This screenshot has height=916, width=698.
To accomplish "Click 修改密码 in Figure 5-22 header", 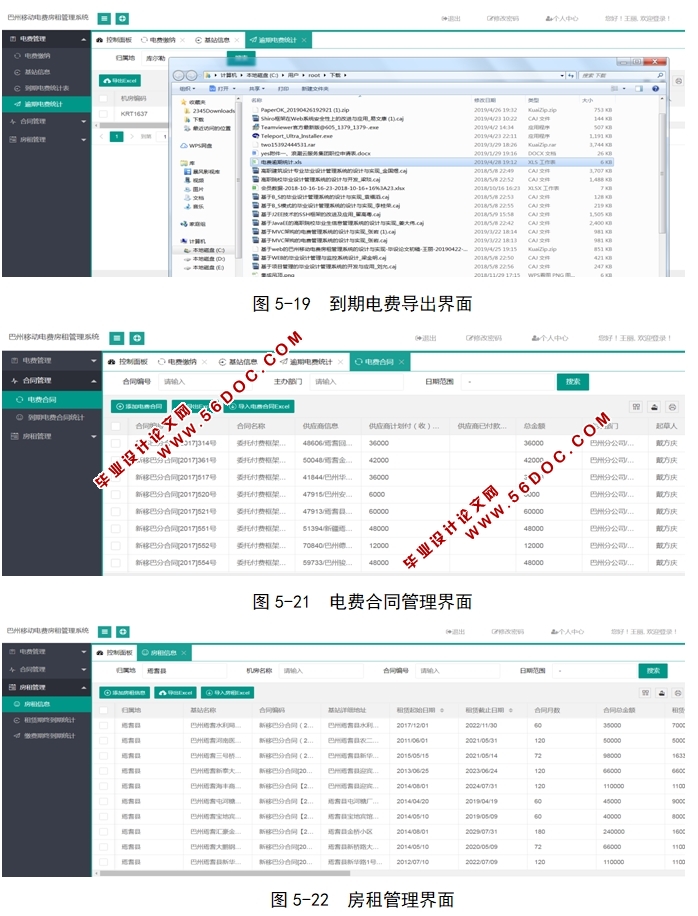I will (x=508, y=632).
